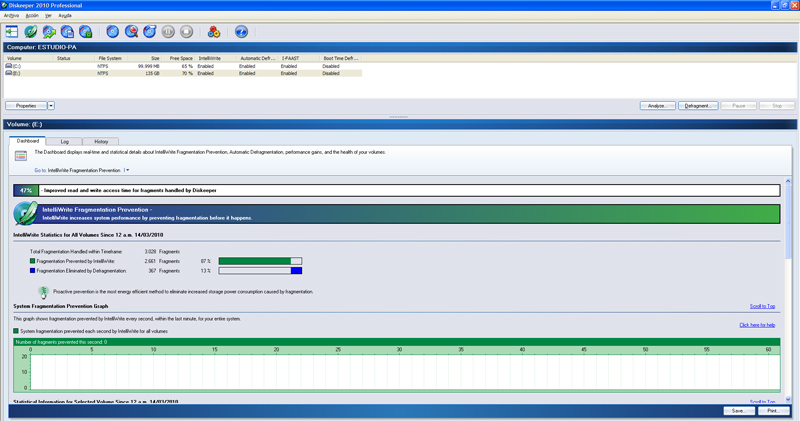The image size is (800, 421).
Task: Click the IntelliWrite banner feather logo
Action: tap(26, 213)
